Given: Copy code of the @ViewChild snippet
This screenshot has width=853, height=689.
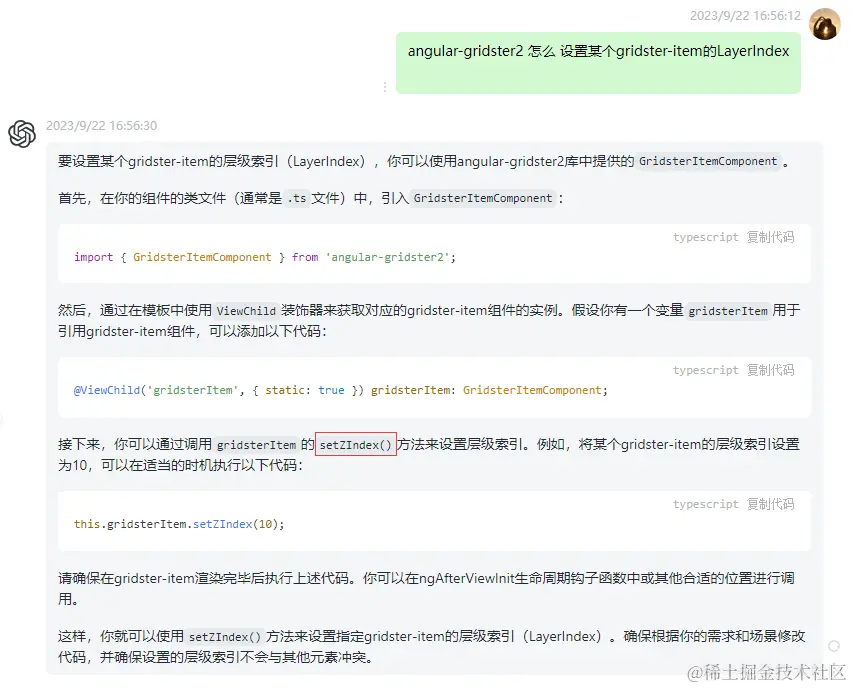Looking at the screenshot, I should (770, 370).
